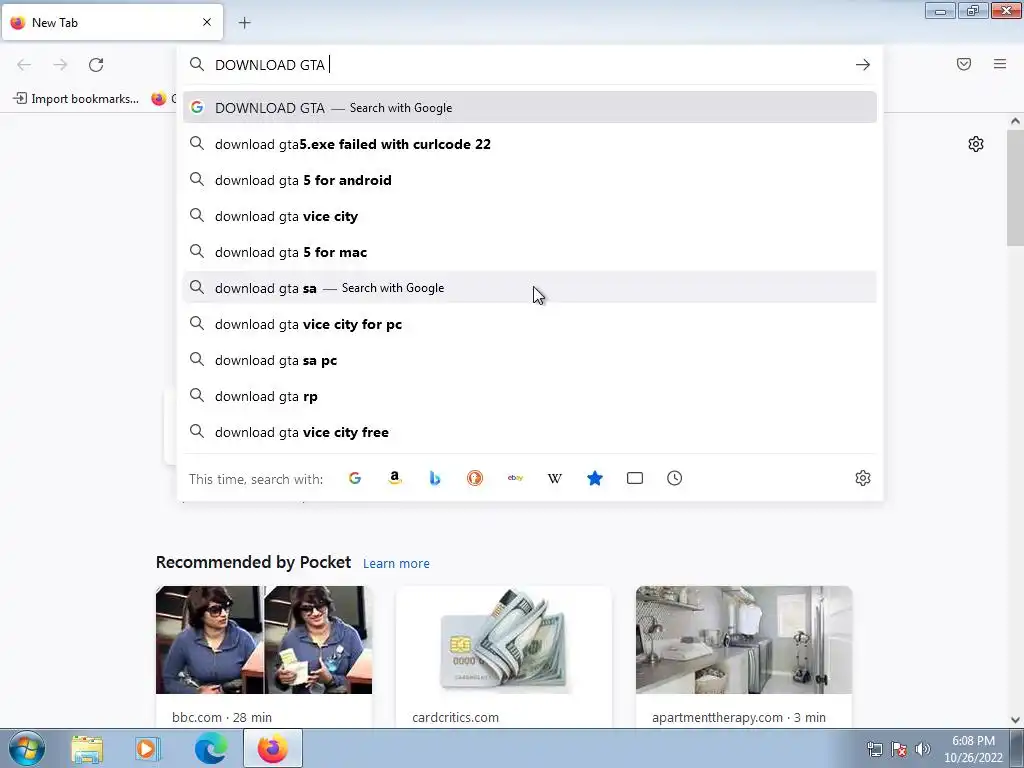
Task: Search with Bing one-off icon
Action: (x=435, y=478)
